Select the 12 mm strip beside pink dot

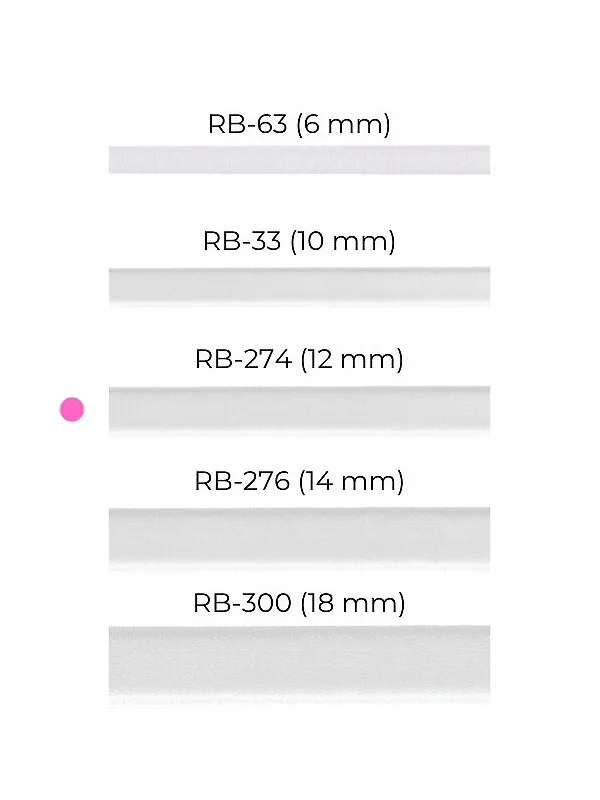299,409
